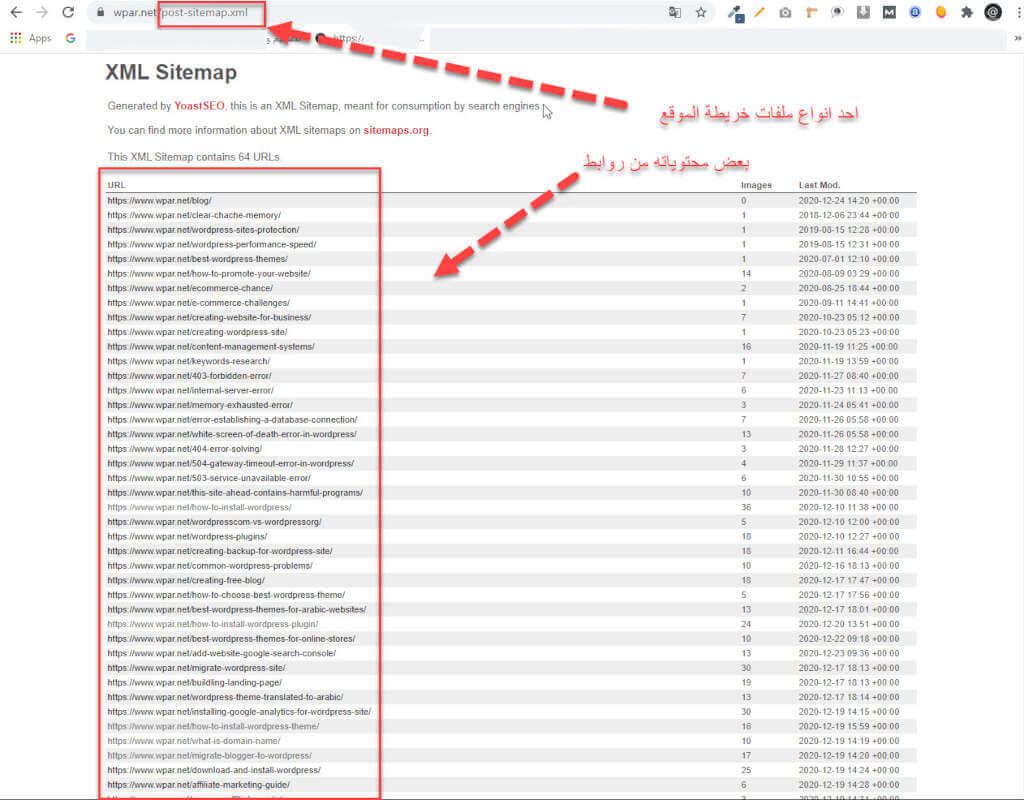
Task: Open the wordpress-performance-speed link
Action: click(x=212, y=244)
